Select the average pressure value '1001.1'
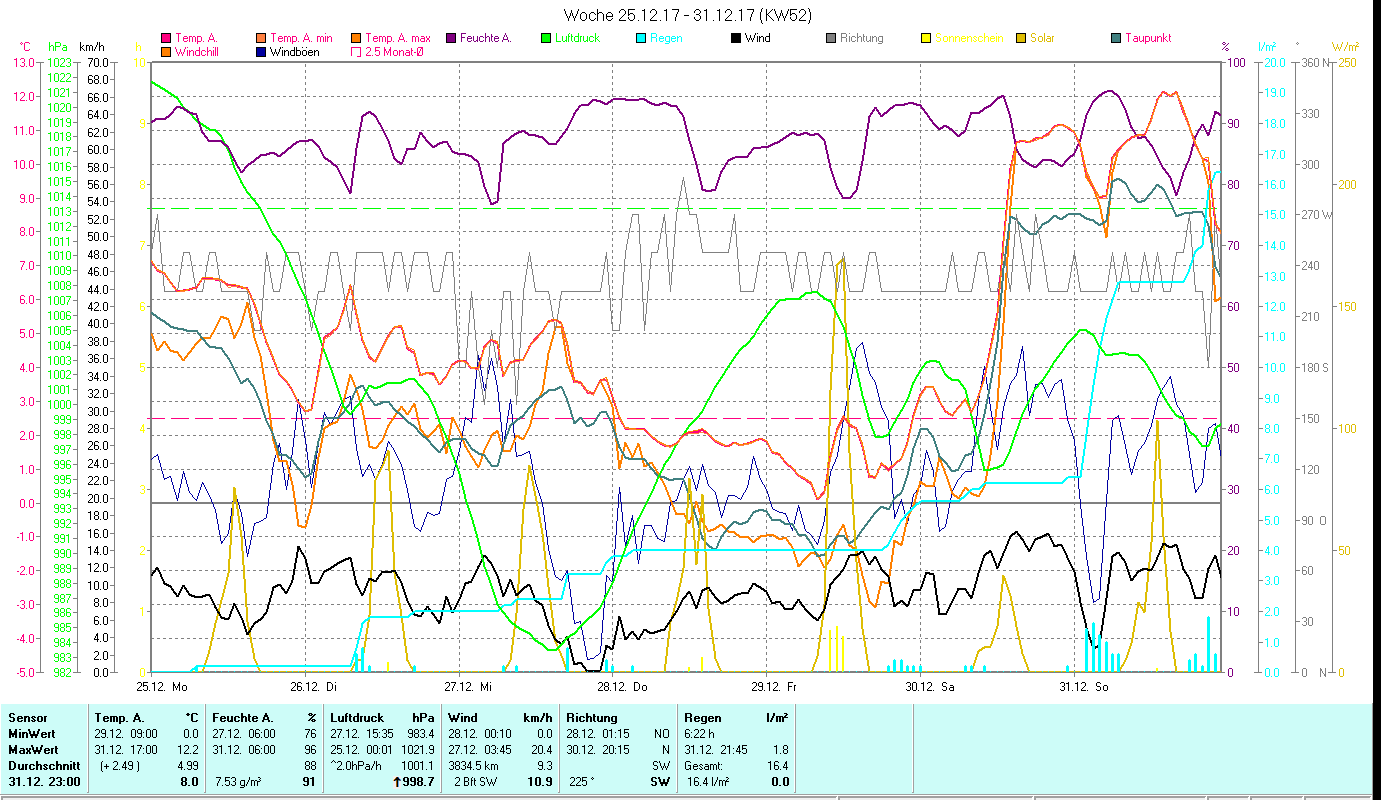 [x=417, y=766]
